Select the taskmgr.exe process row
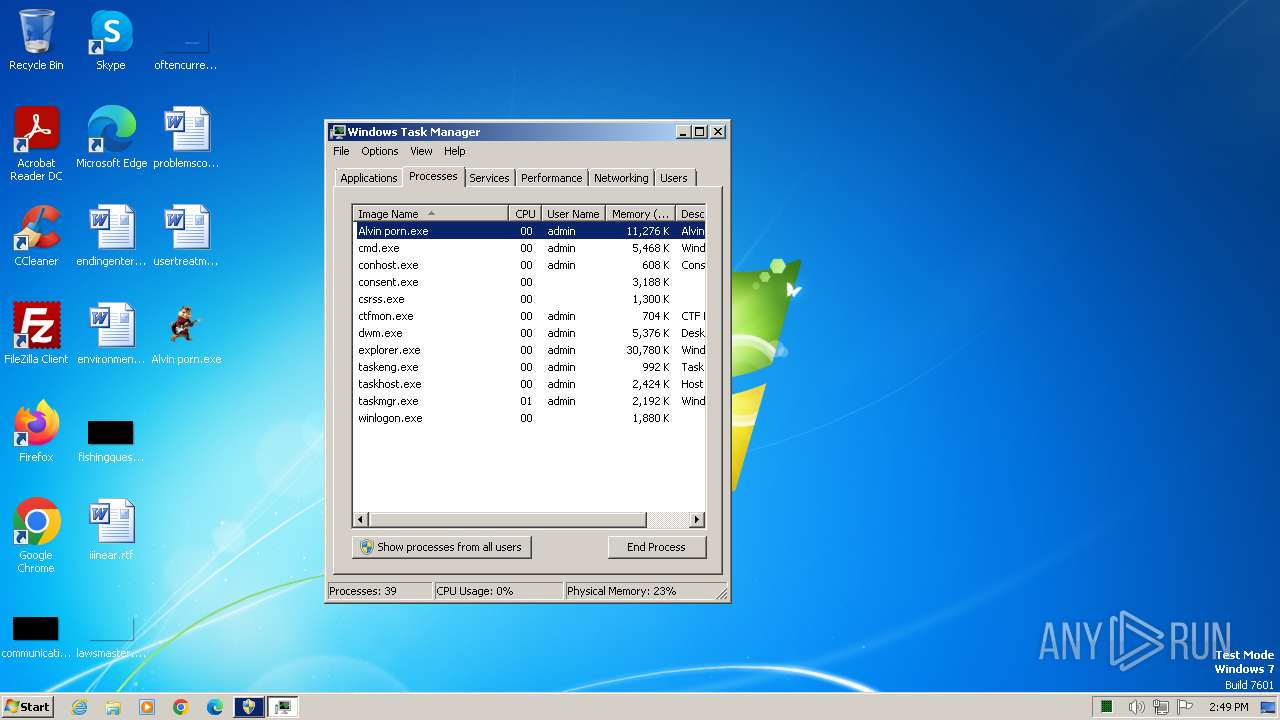Screen dimensions: 1280x720 point(530,401)
